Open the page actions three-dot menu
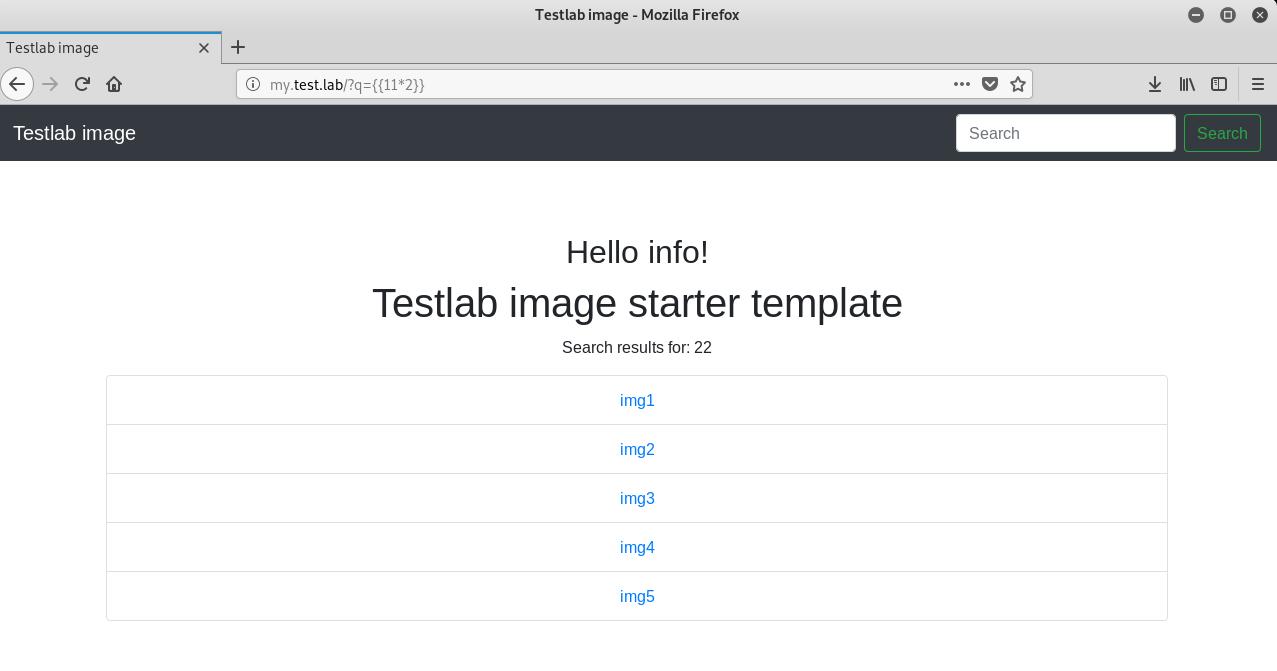Screen dimensions: 1277x671 click(962, 84)
